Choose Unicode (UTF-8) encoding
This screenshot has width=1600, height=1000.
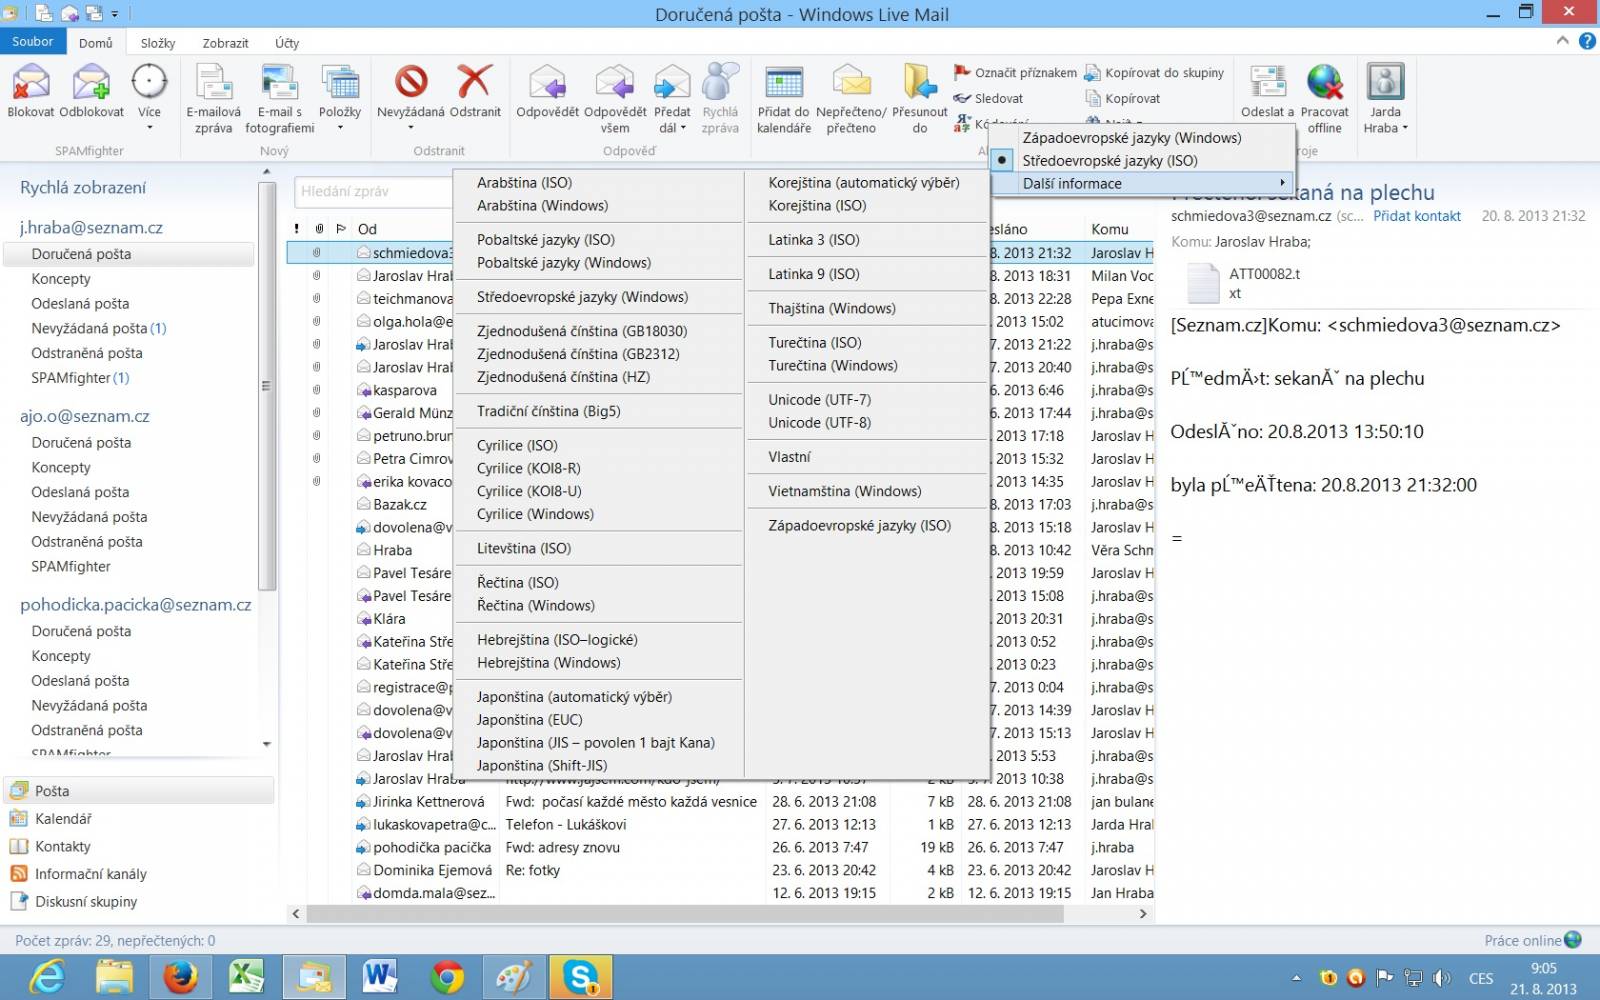[819, 422]
